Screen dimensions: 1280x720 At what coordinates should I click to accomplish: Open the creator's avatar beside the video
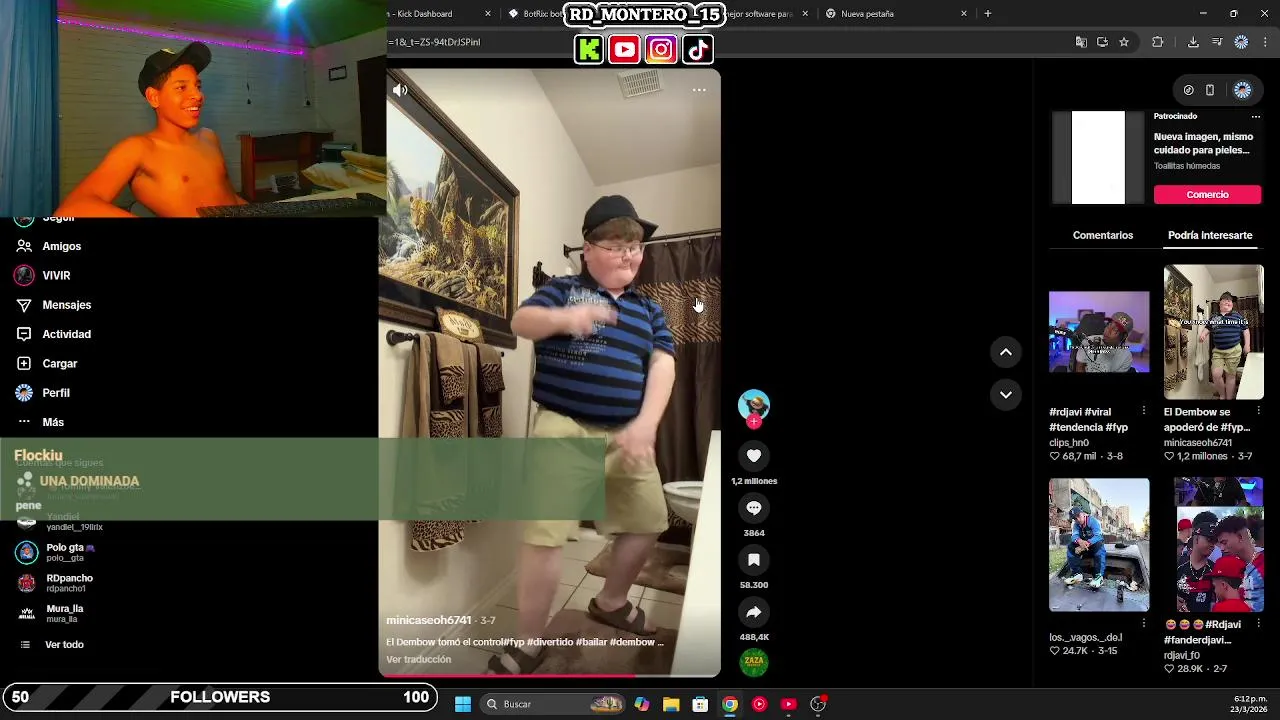coord(754,404)
